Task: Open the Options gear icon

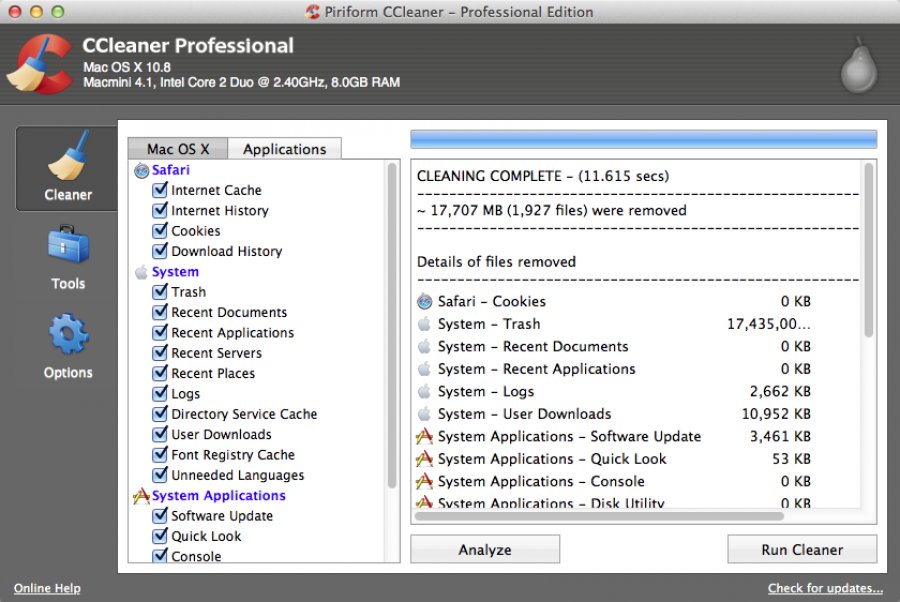Action: pos(68,333)
